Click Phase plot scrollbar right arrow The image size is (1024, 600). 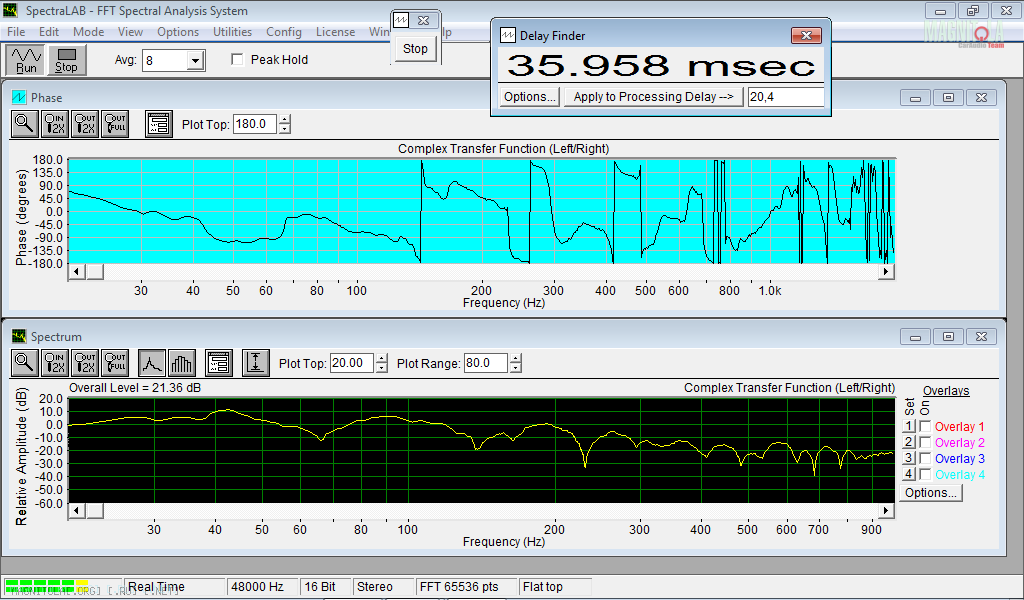pos(886,272)
